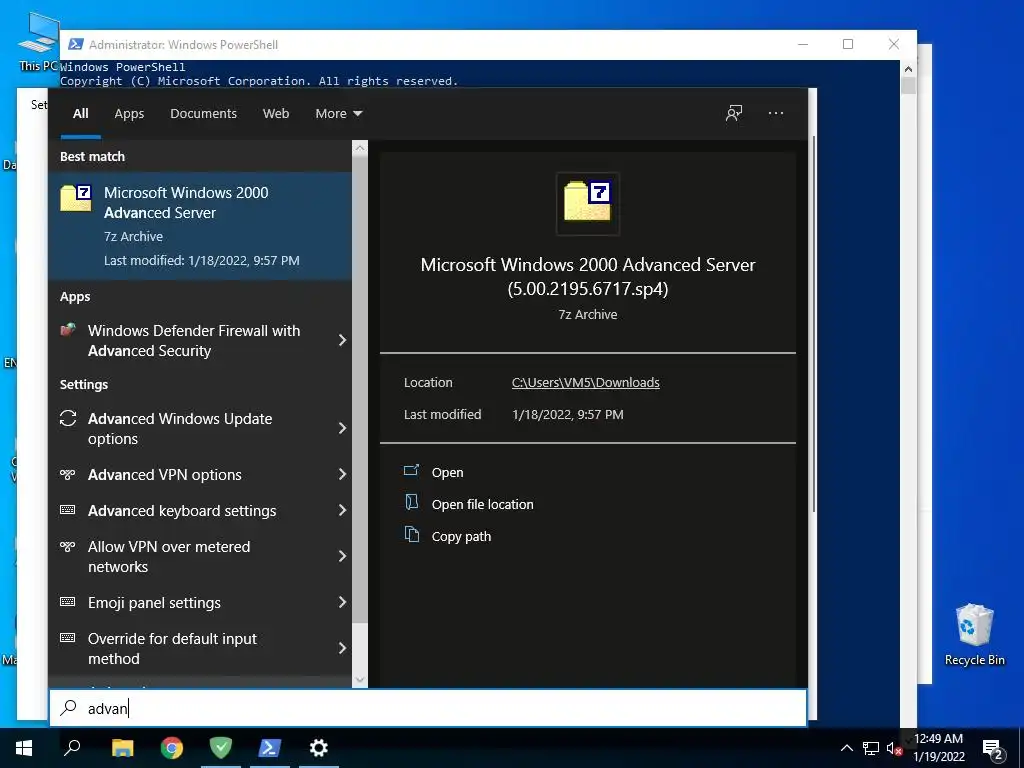Image resolution: width=1024 pixels, height=768 pixels.
Task: Switch to the All search tab
Action: 80,114
